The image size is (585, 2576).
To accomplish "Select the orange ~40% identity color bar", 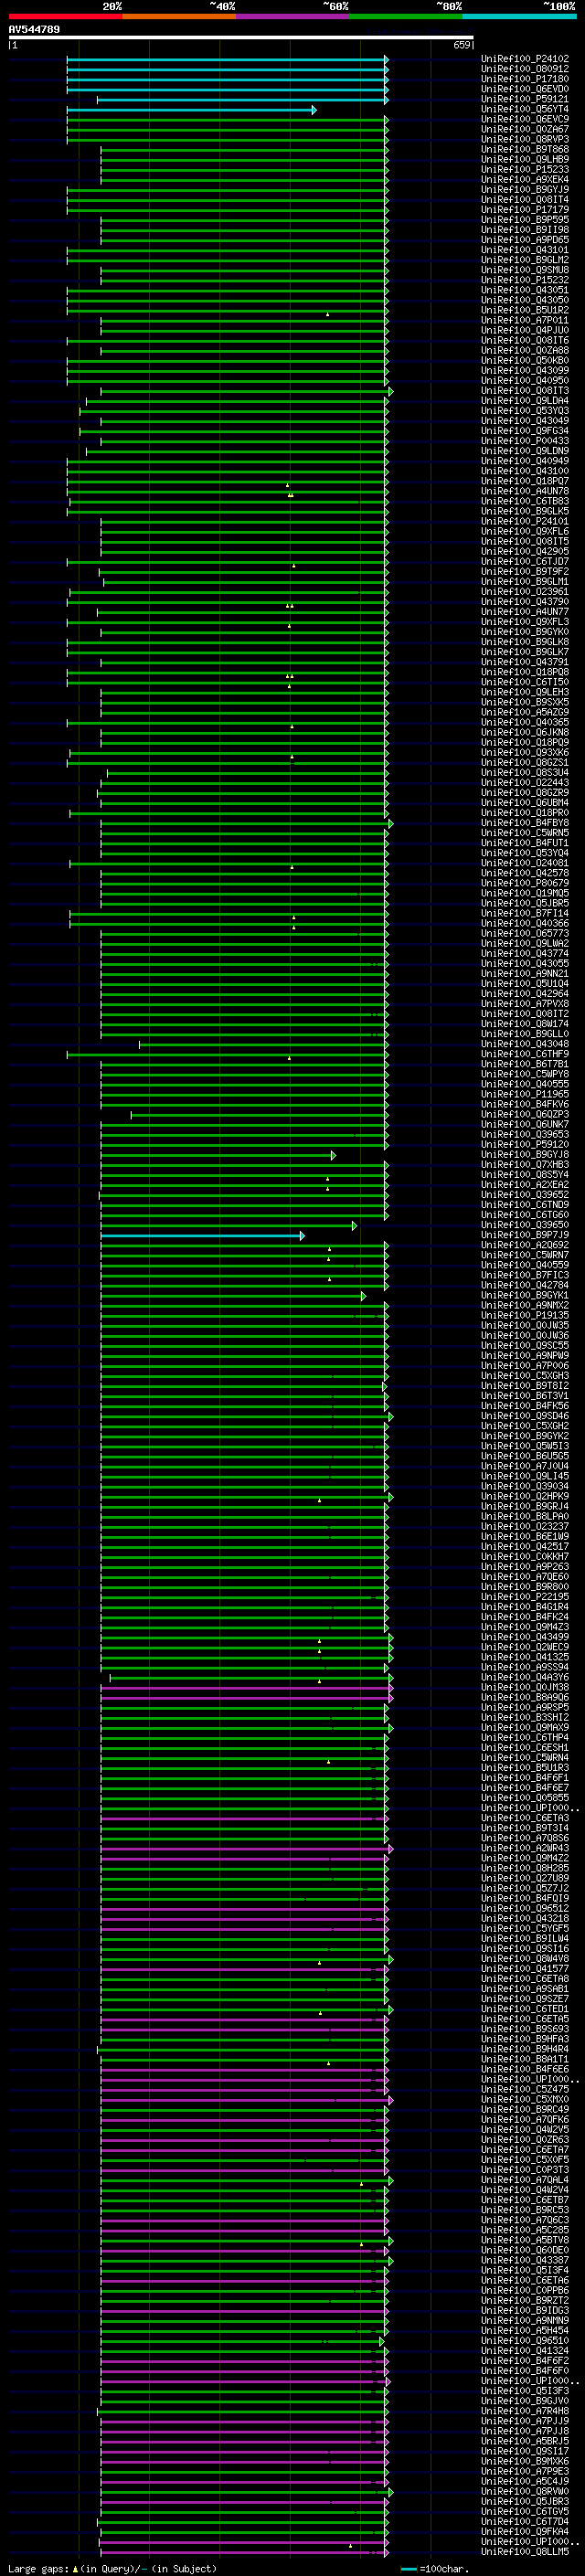I will pyautogui.click(x=179, y=16).
